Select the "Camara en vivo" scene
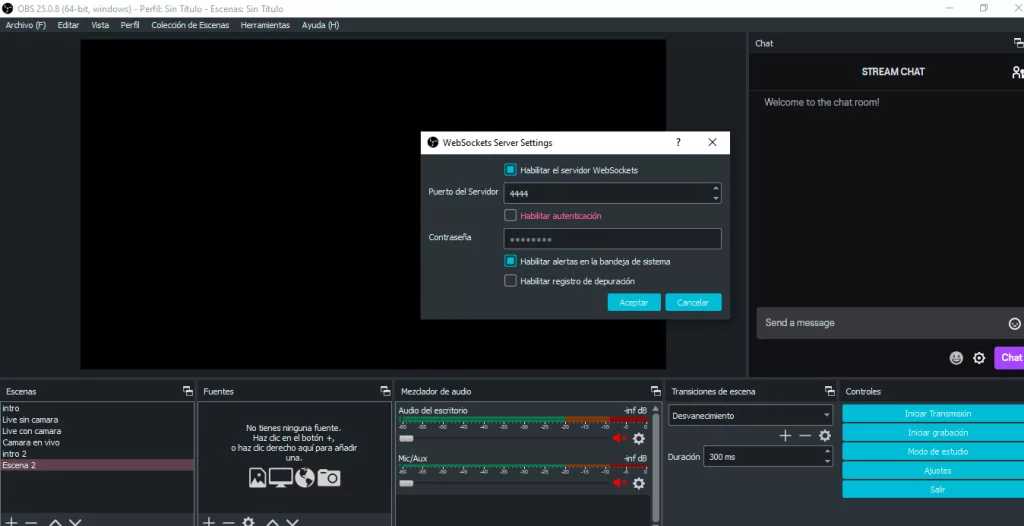 (x=97, y=442)
